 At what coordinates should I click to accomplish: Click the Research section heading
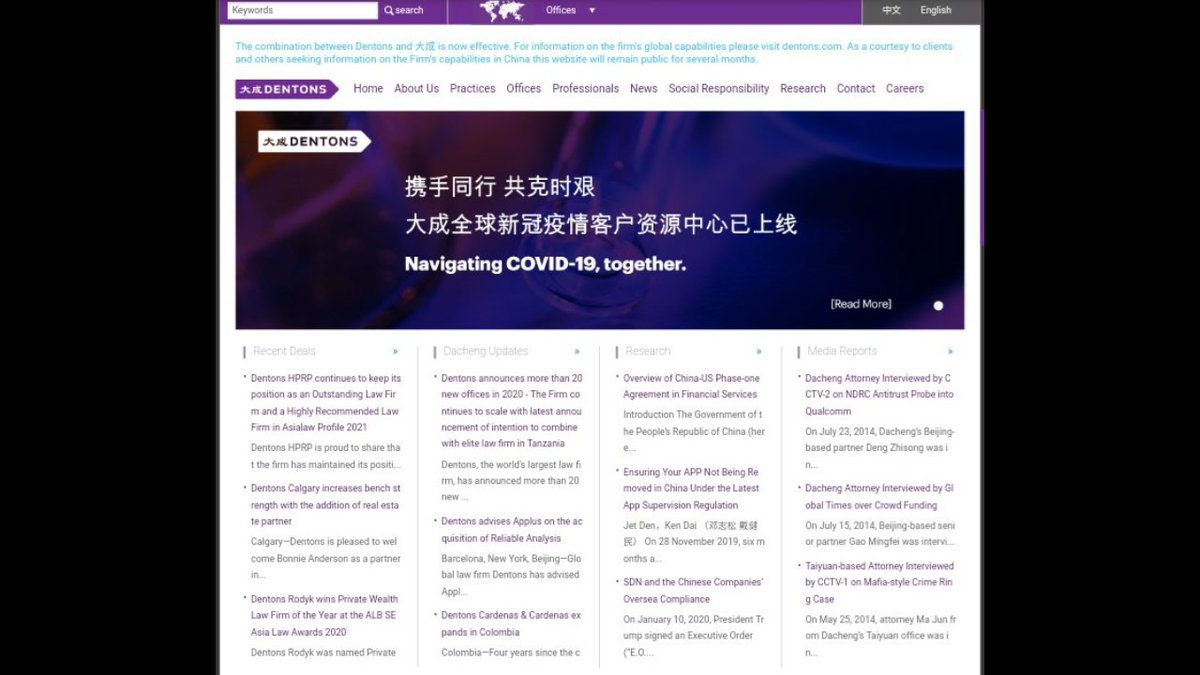pyautogui.click(x=648, y=352)
